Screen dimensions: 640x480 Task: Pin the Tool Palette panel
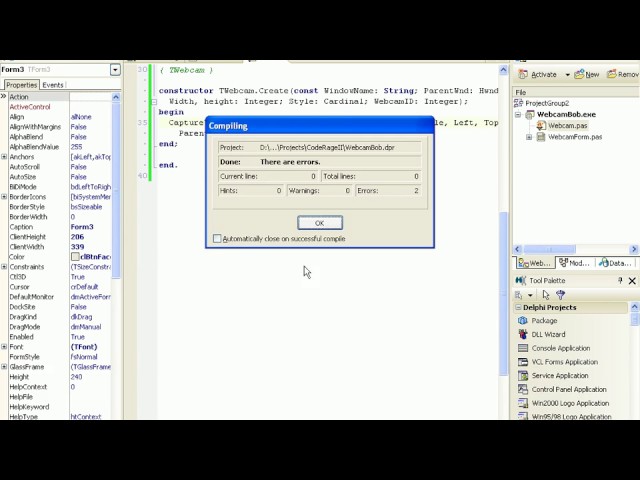tap(620, 280)
